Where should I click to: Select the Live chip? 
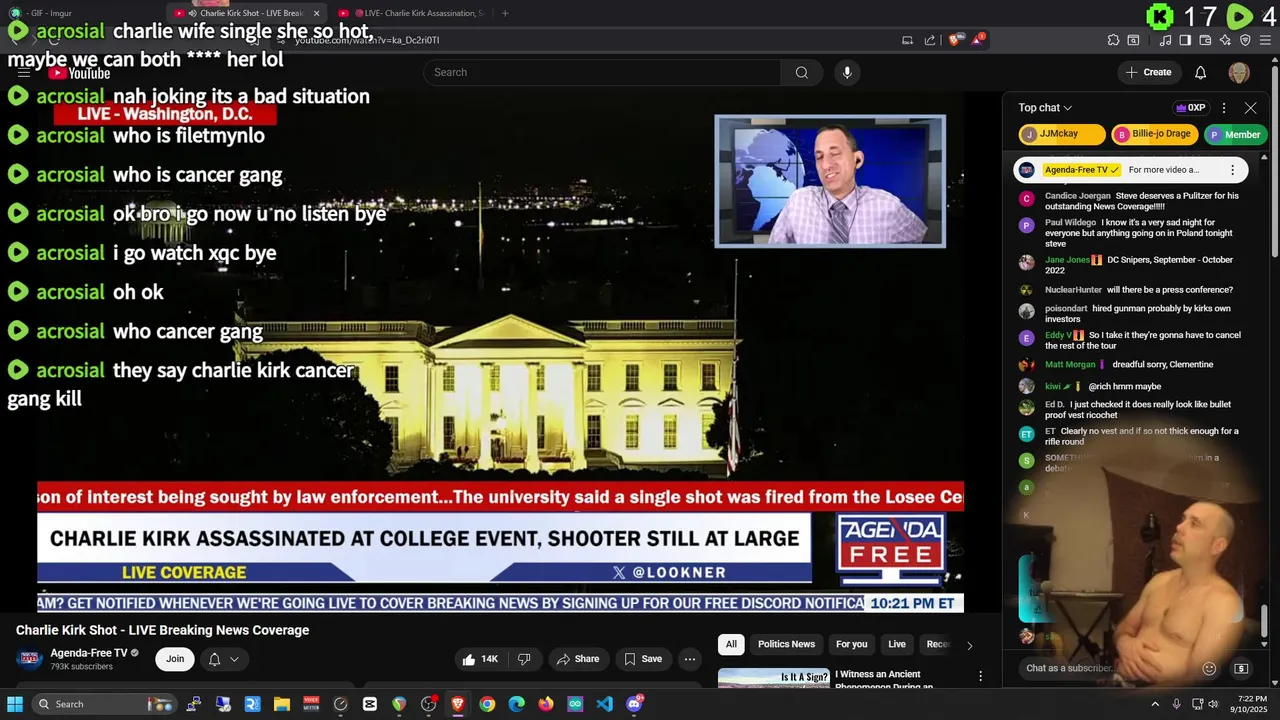click(897, 644)
